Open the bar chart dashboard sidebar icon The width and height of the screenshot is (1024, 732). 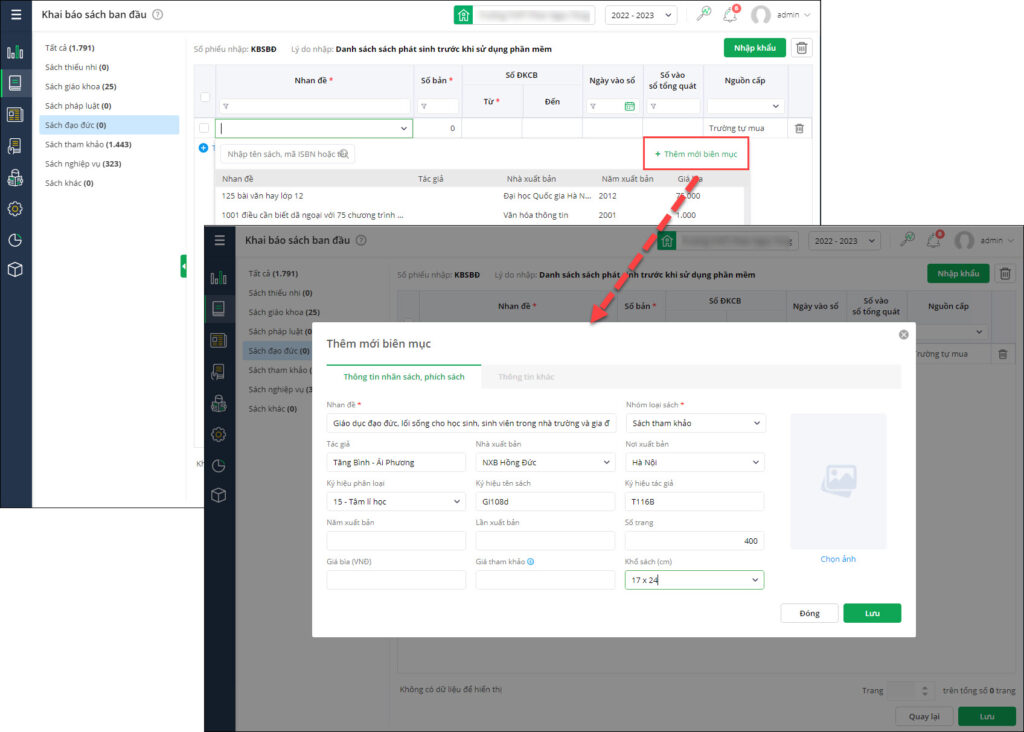point(15,52)
